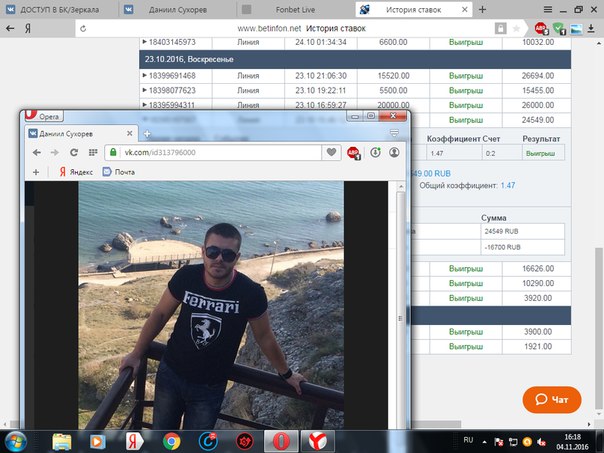Open the Windows Start menu
The width and height of the screenshot is (604, 453).
[15, 441]
